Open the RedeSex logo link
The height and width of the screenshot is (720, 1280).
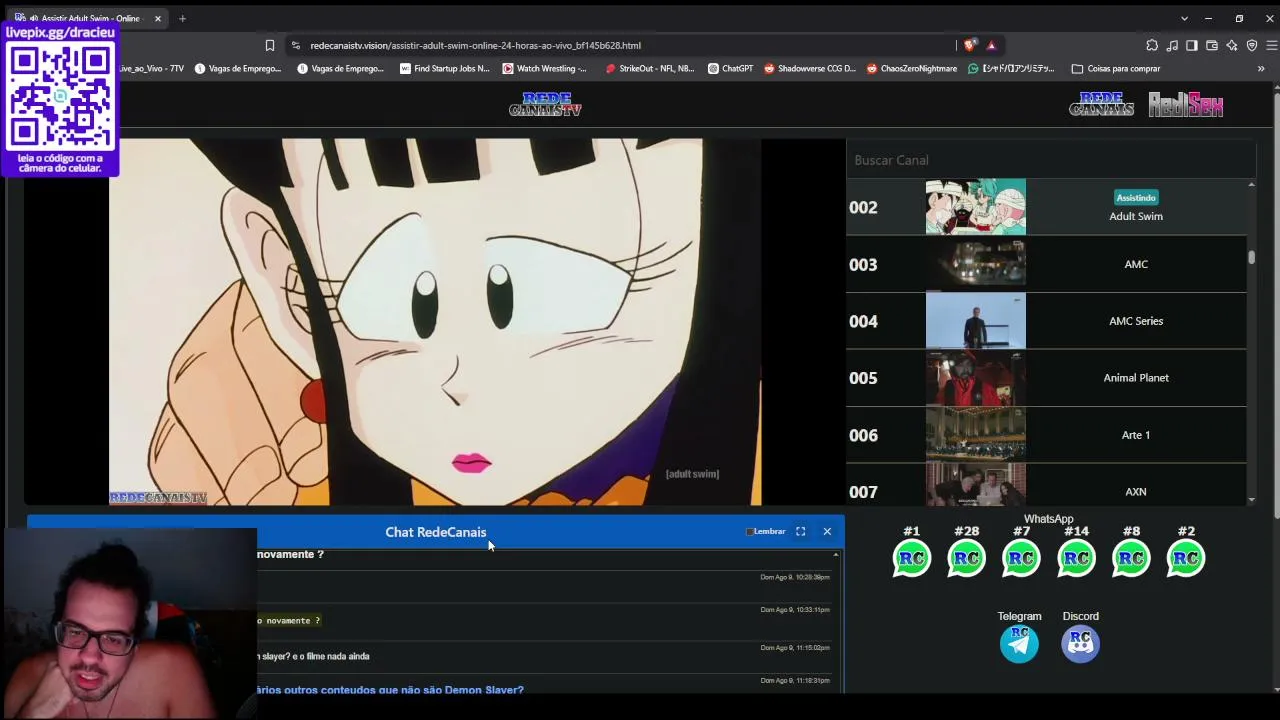[x=1185, y=104]
